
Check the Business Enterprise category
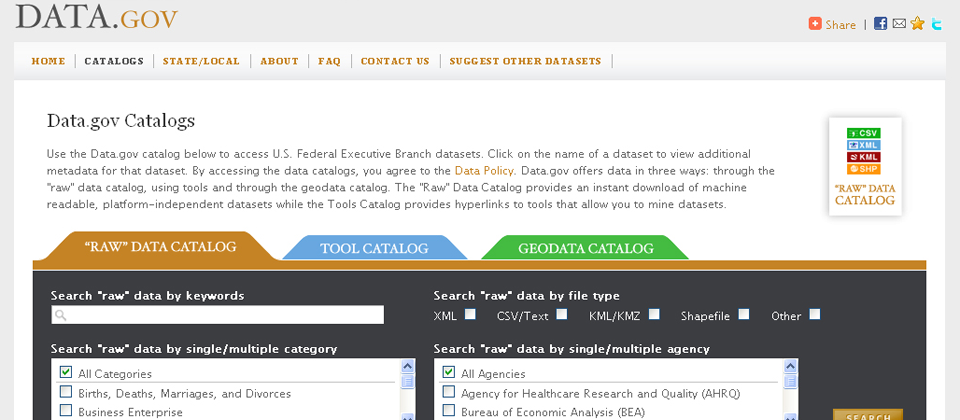66,410
